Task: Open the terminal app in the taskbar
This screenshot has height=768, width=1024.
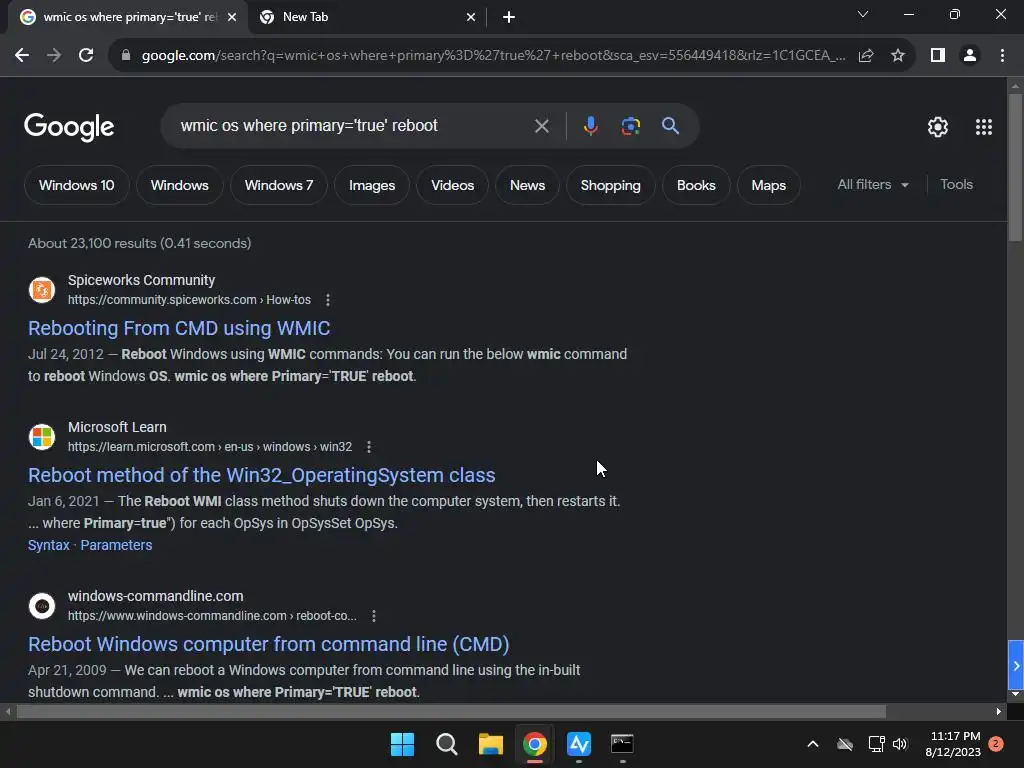Action: point(622,744)
